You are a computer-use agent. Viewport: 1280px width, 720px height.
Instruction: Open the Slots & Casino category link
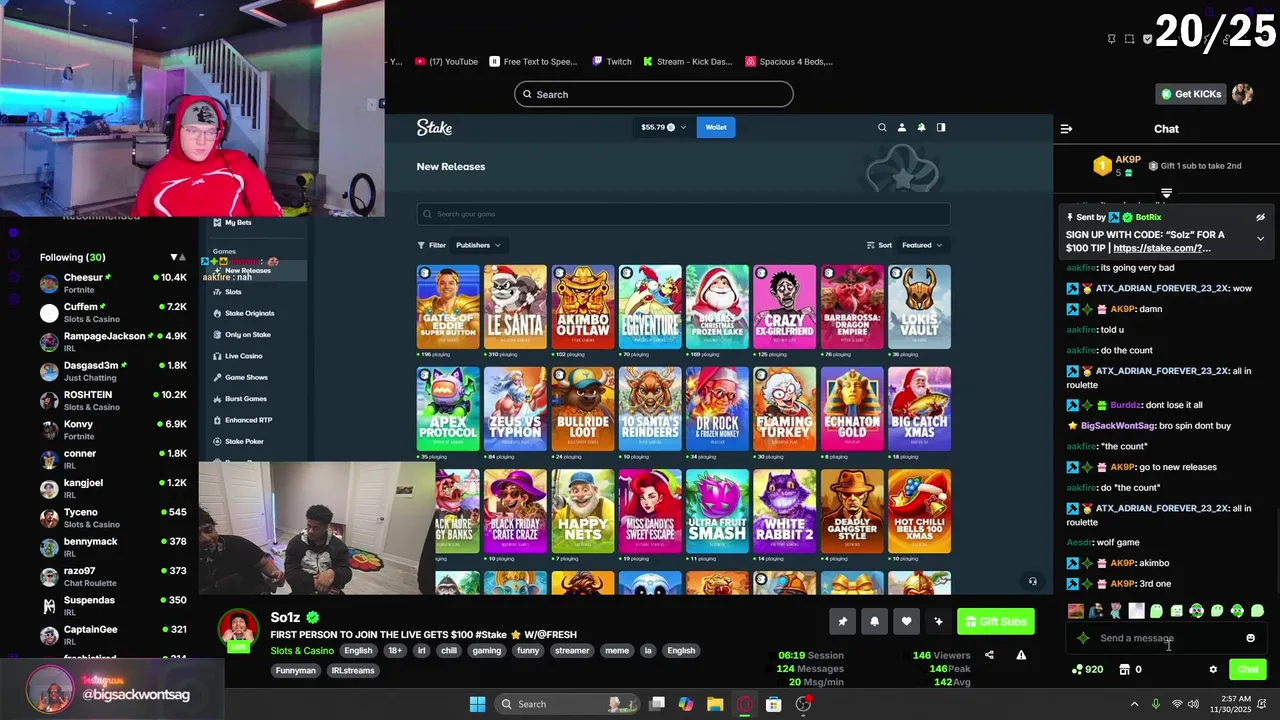(x=302, y=651)
